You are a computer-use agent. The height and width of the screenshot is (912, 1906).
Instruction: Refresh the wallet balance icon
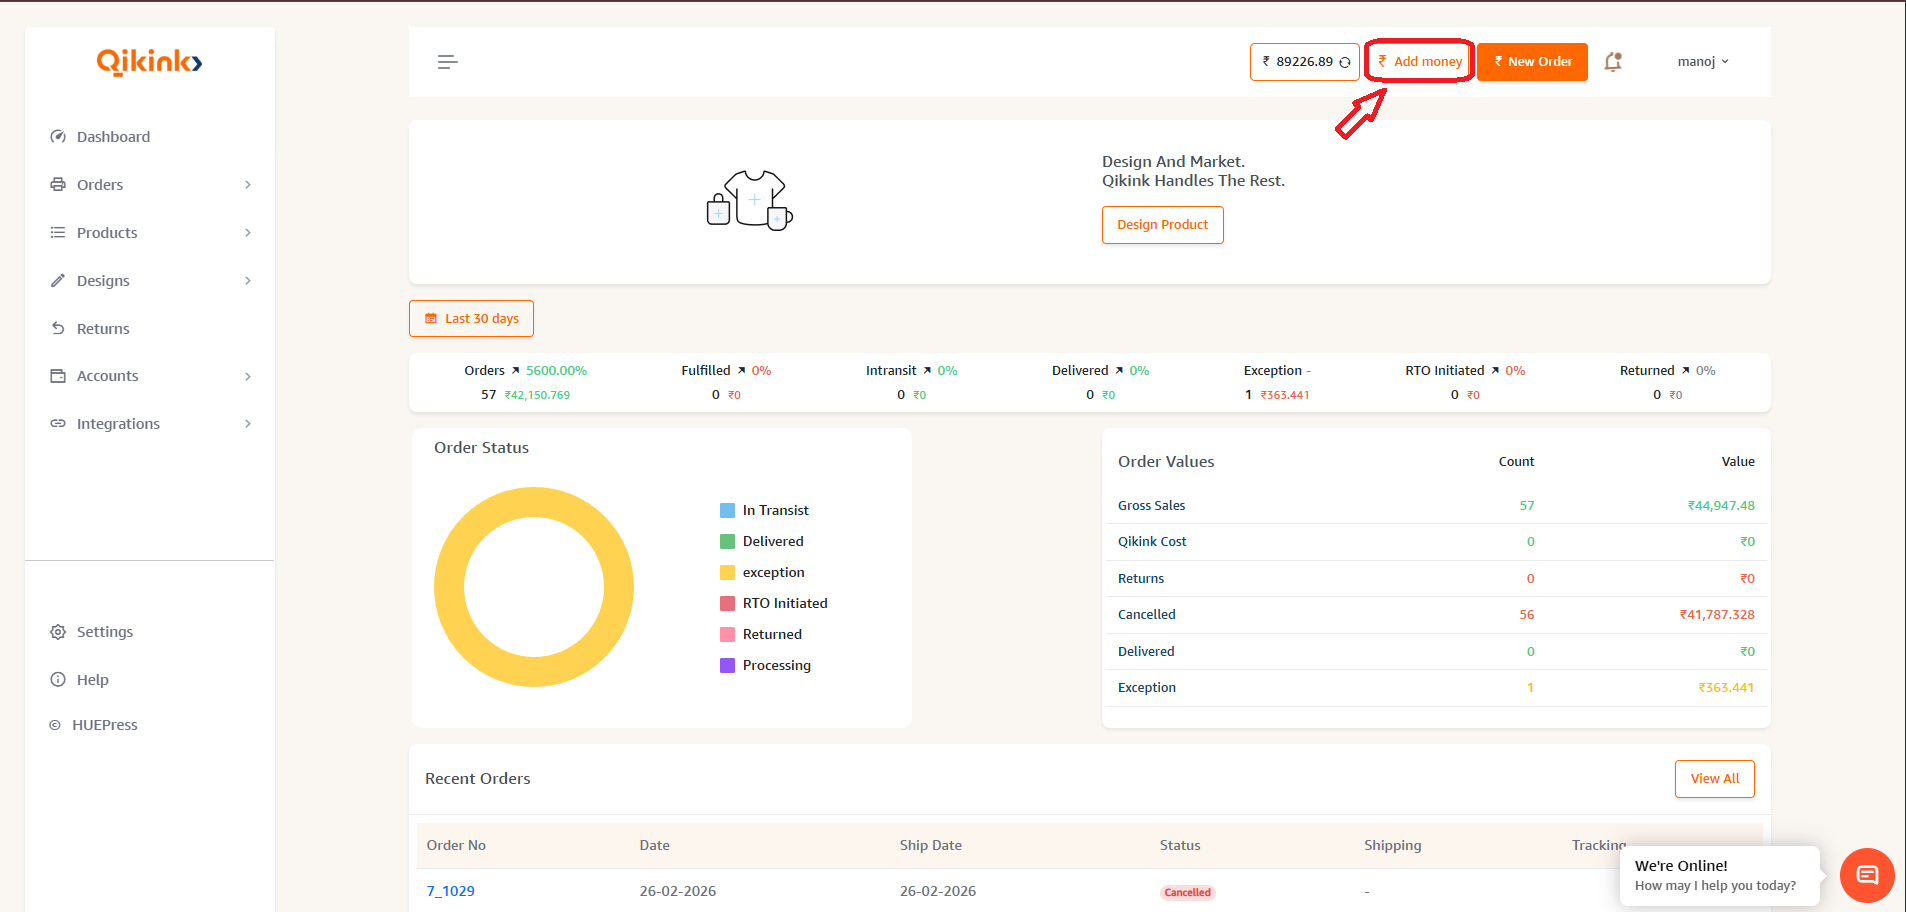(x=1345, y=62)
